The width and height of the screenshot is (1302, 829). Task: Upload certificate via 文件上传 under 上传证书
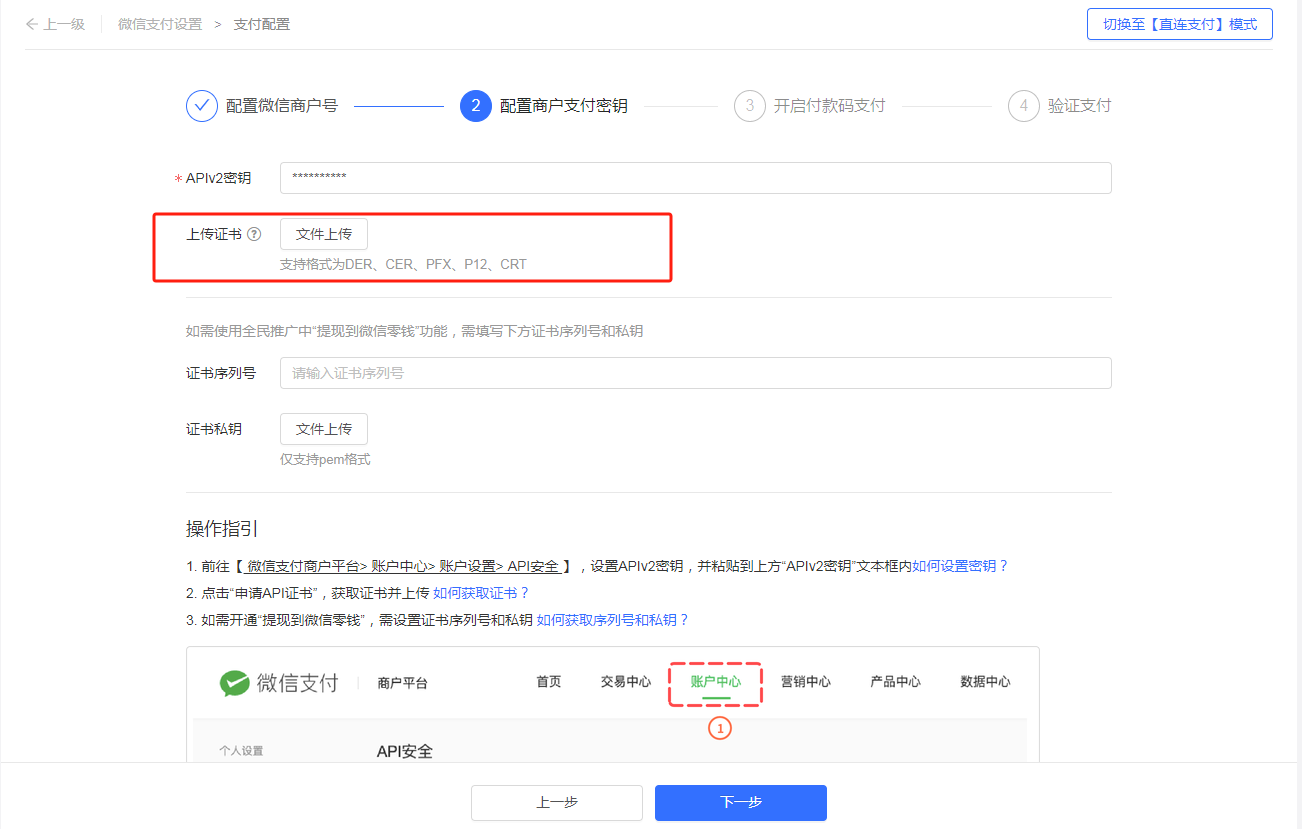(x=324, y=234)
